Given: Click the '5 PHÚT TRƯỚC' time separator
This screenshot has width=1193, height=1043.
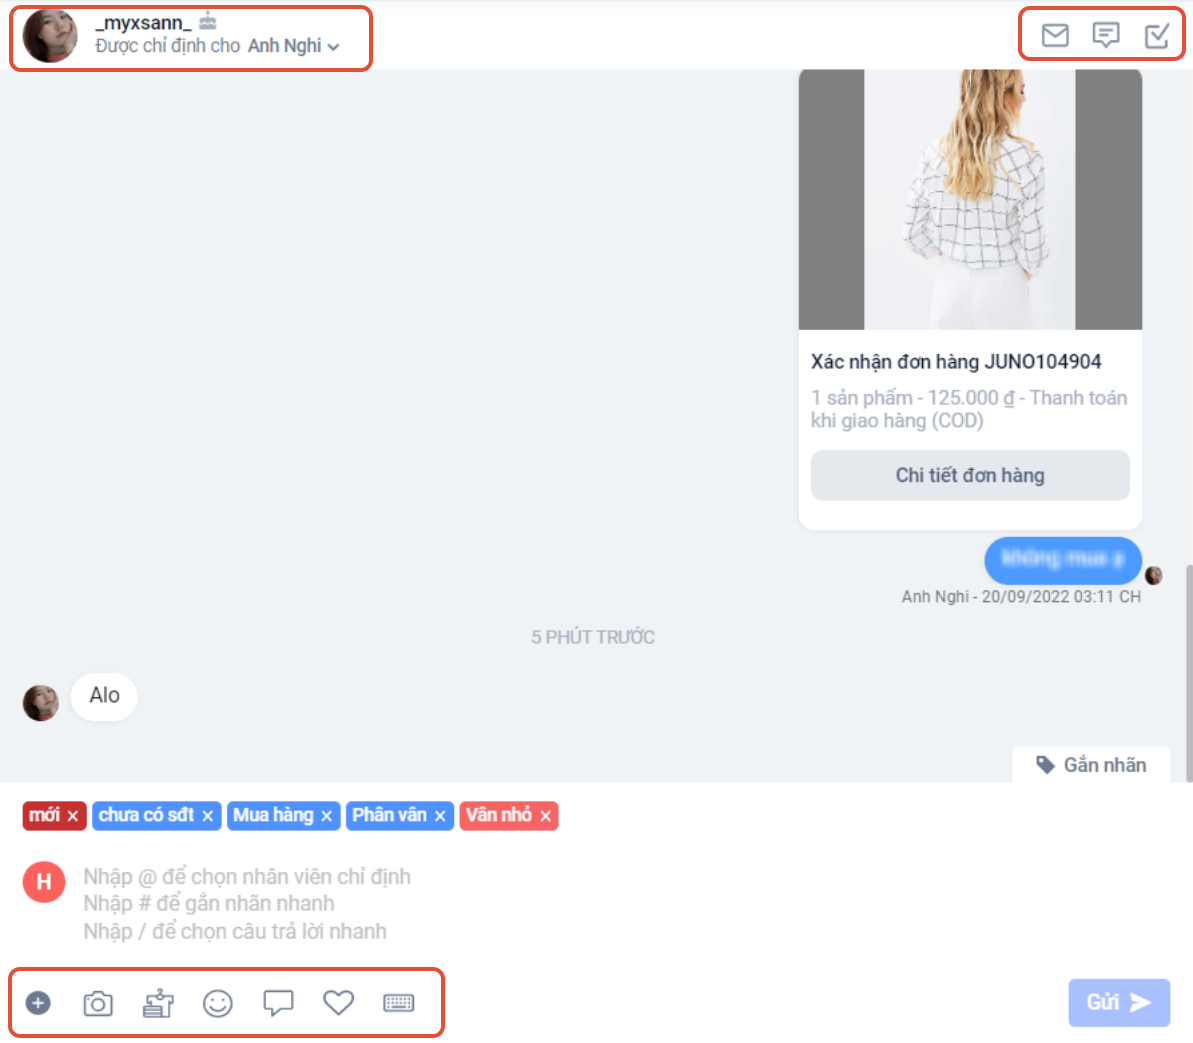Looking at the screenshot, I should tap(593, 637).
